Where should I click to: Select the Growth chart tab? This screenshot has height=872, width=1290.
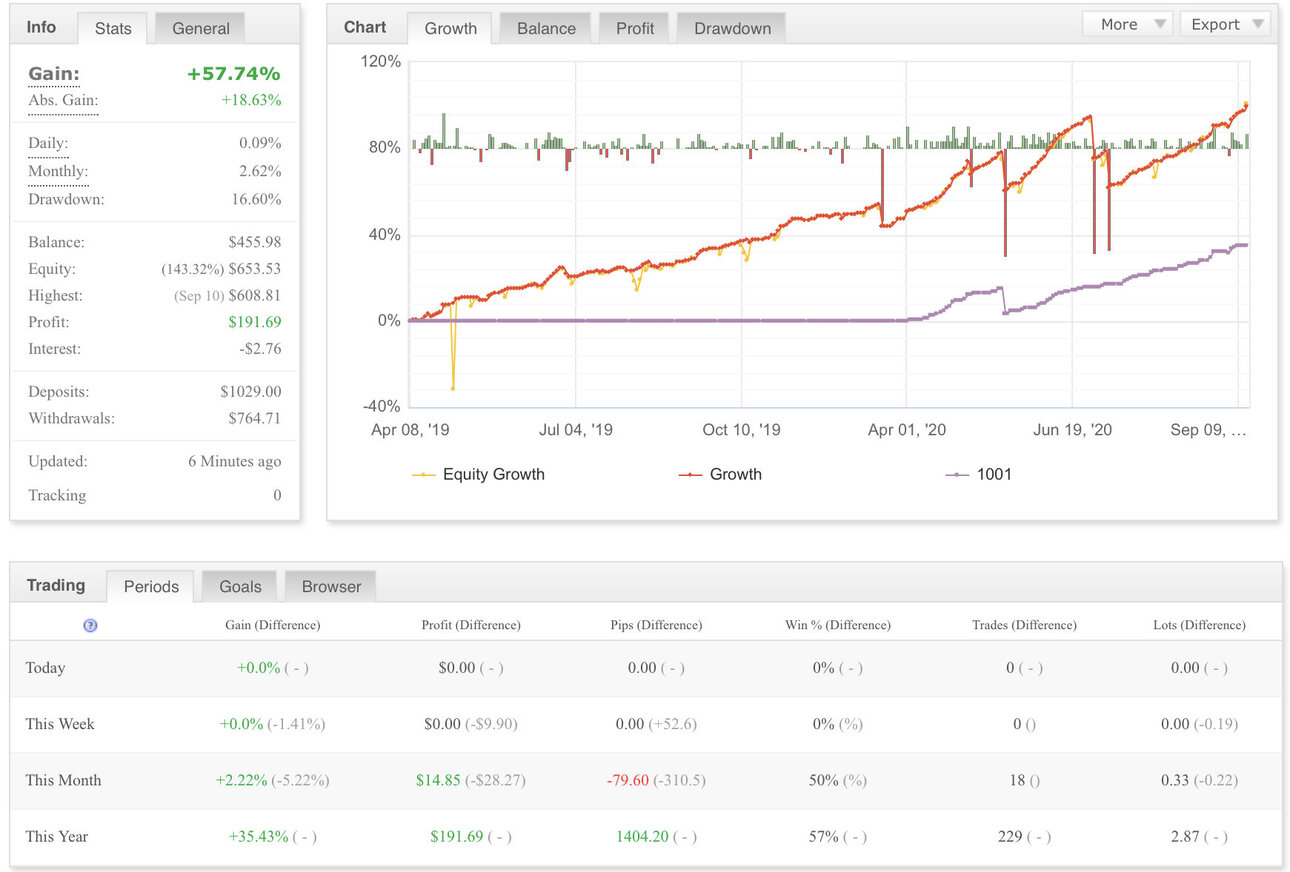click(451, 28)
